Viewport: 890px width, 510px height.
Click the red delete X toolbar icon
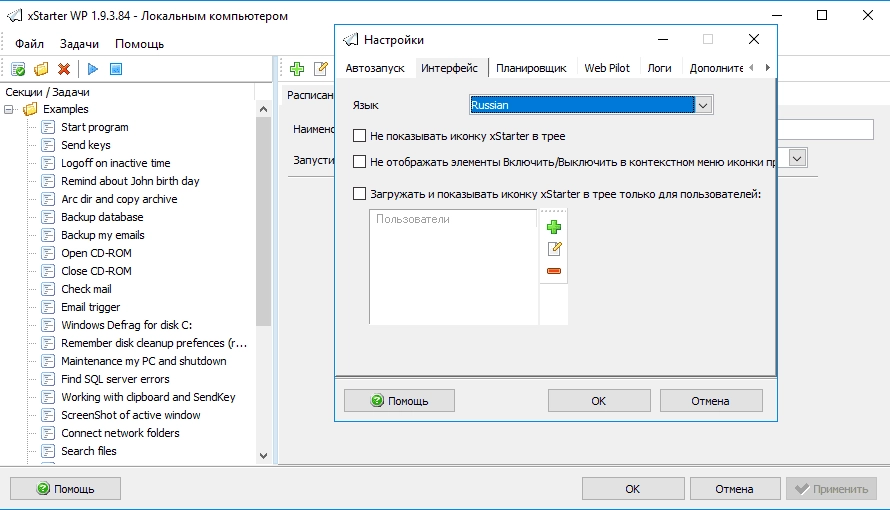point(64,69)
